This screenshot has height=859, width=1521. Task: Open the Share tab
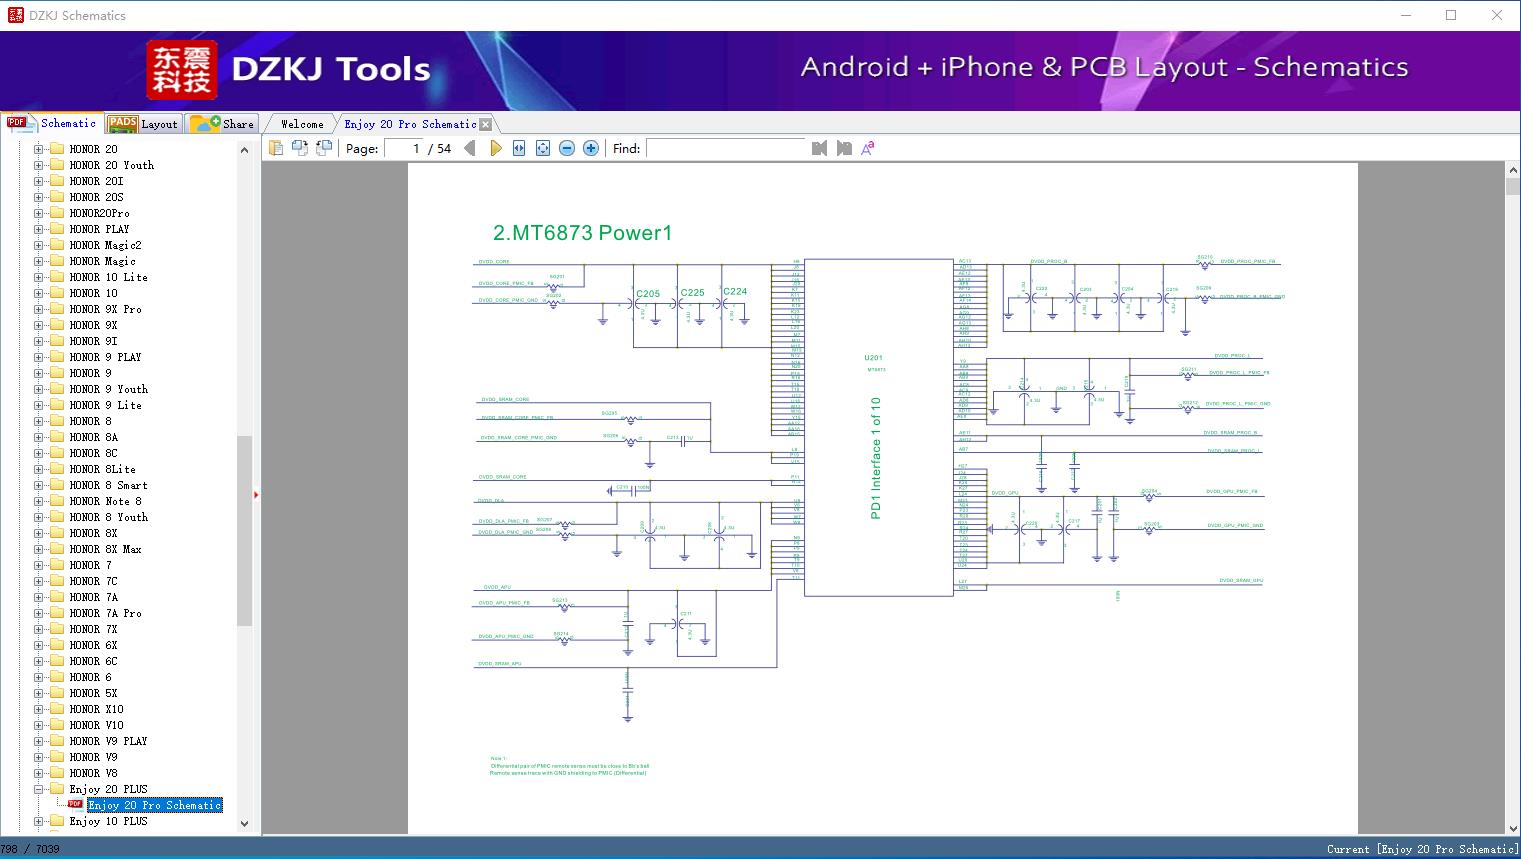pyautogui.click(x=223, y=124)
